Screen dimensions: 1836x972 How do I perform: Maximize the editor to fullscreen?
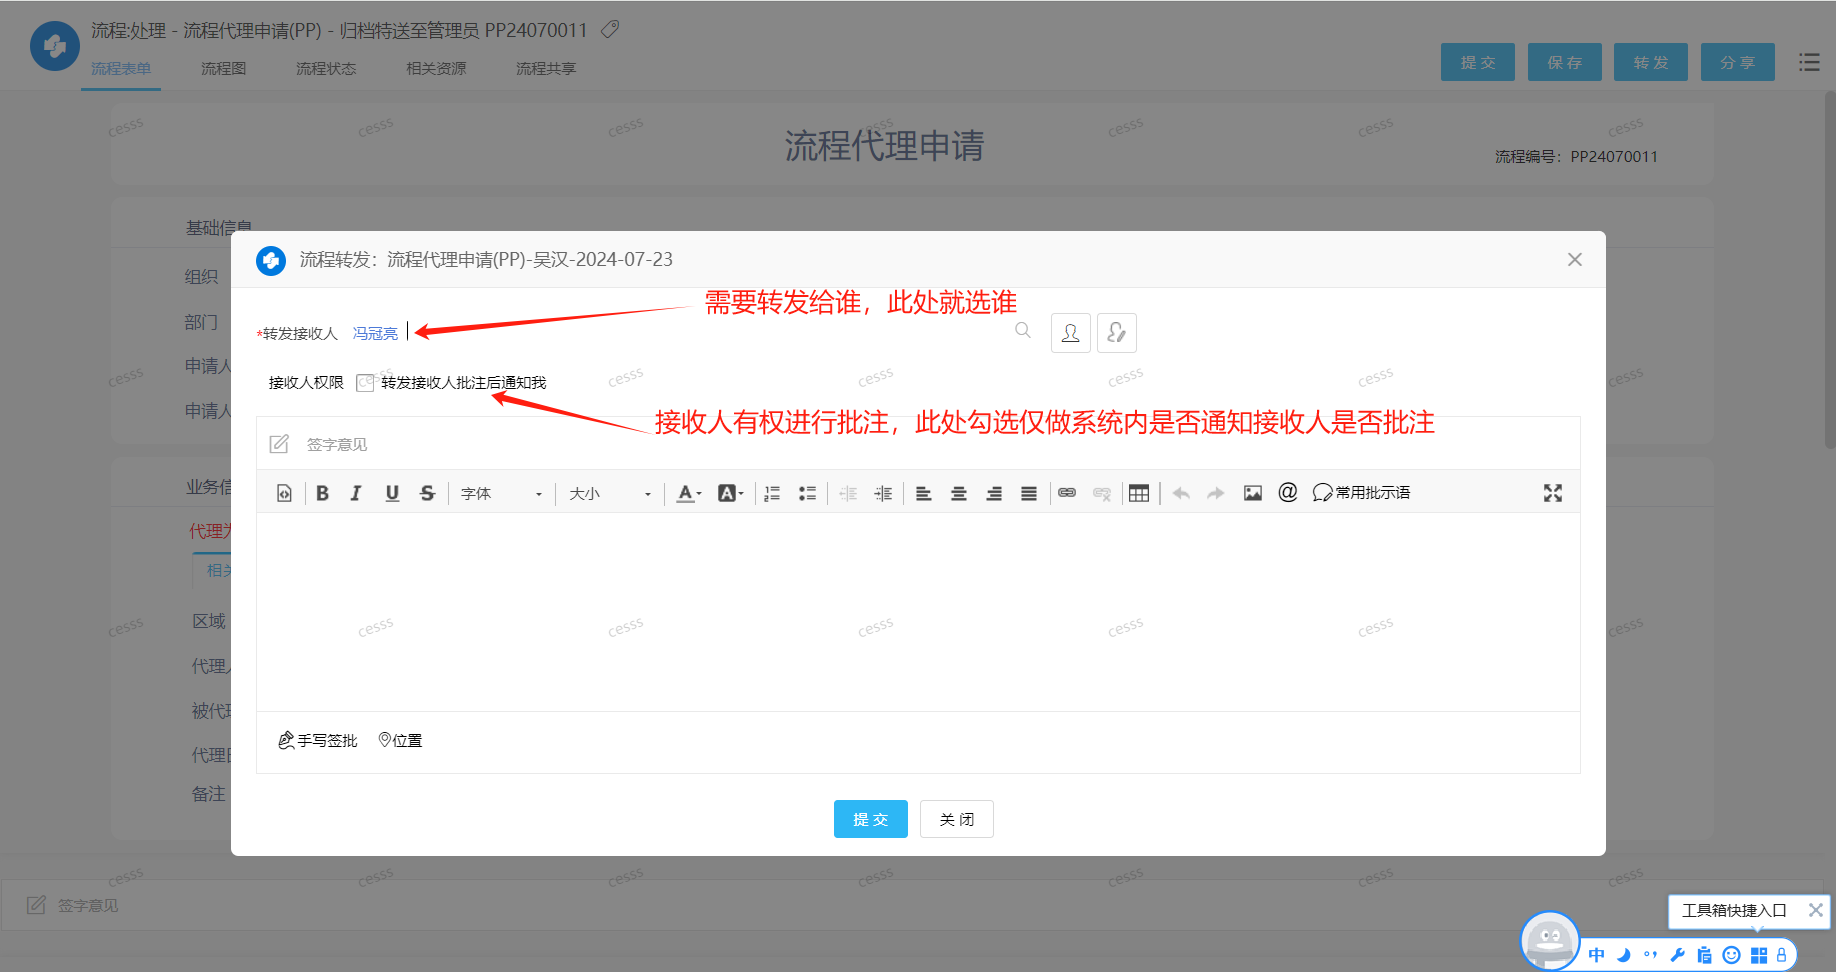[x=1553, y=493]
